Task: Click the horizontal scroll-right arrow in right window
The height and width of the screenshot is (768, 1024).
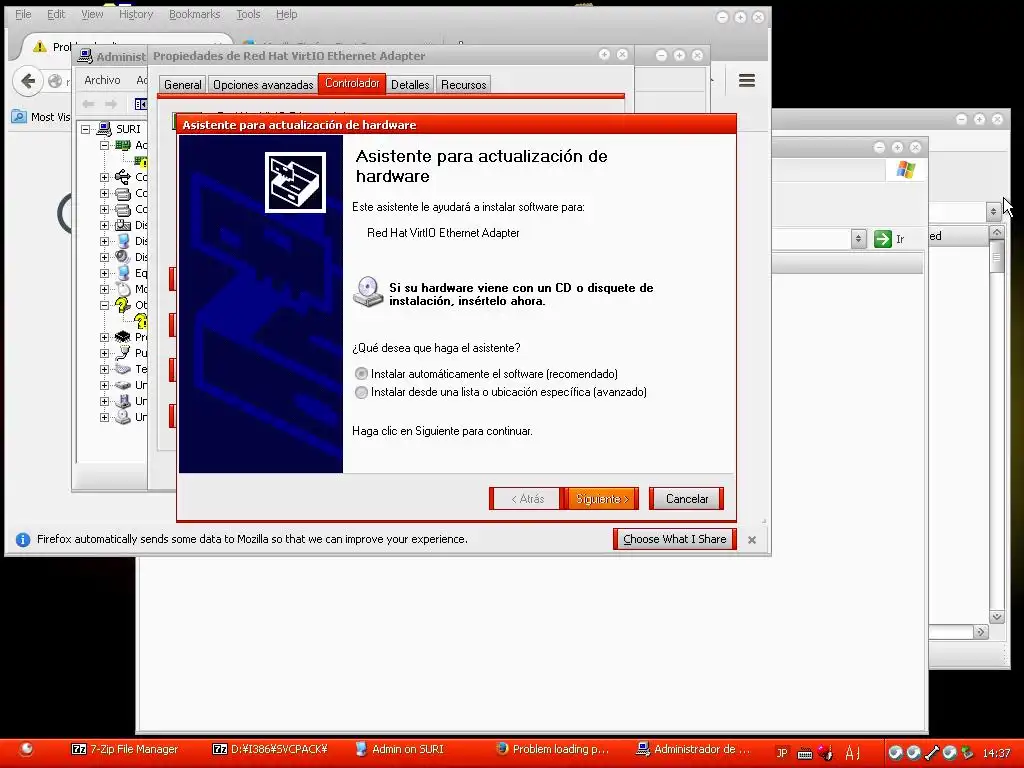Action: point(980,632)
